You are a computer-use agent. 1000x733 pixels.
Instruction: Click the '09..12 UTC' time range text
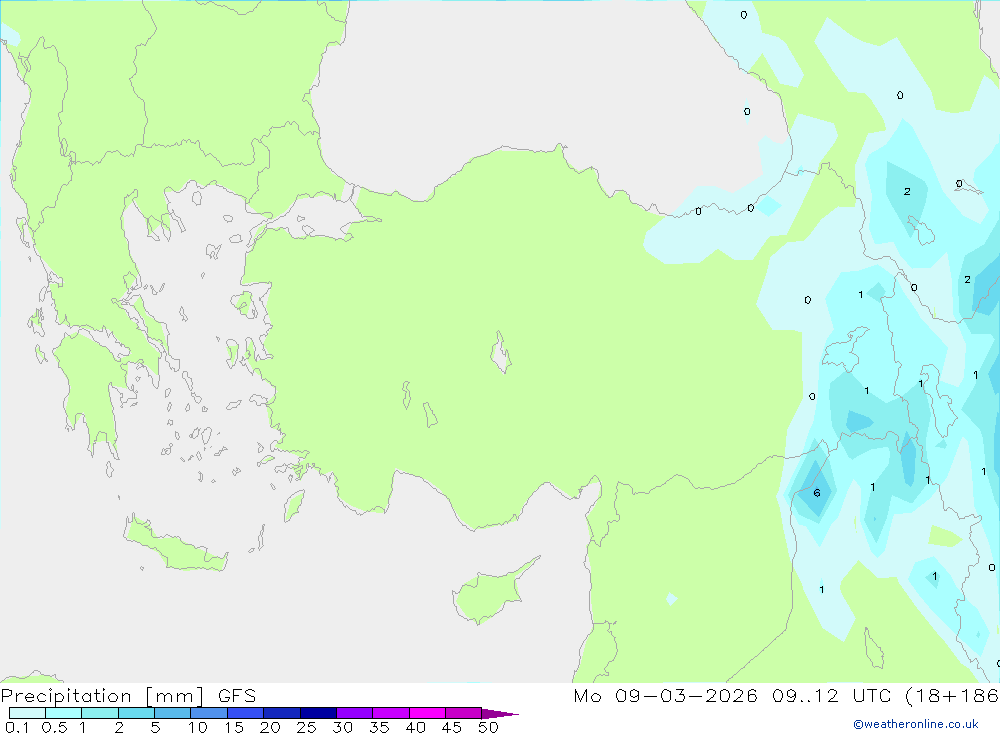pos(831,696)
